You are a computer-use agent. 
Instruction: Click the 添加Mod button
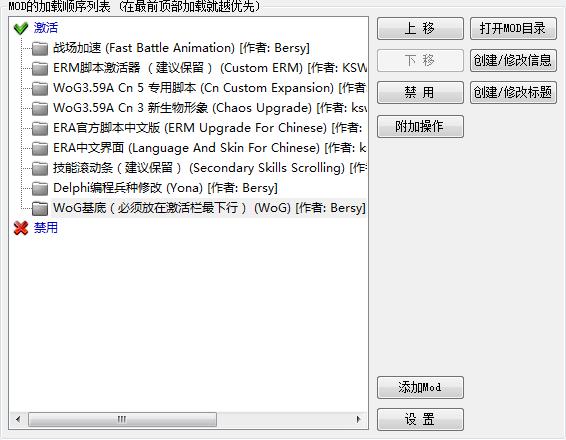[420, 387]
